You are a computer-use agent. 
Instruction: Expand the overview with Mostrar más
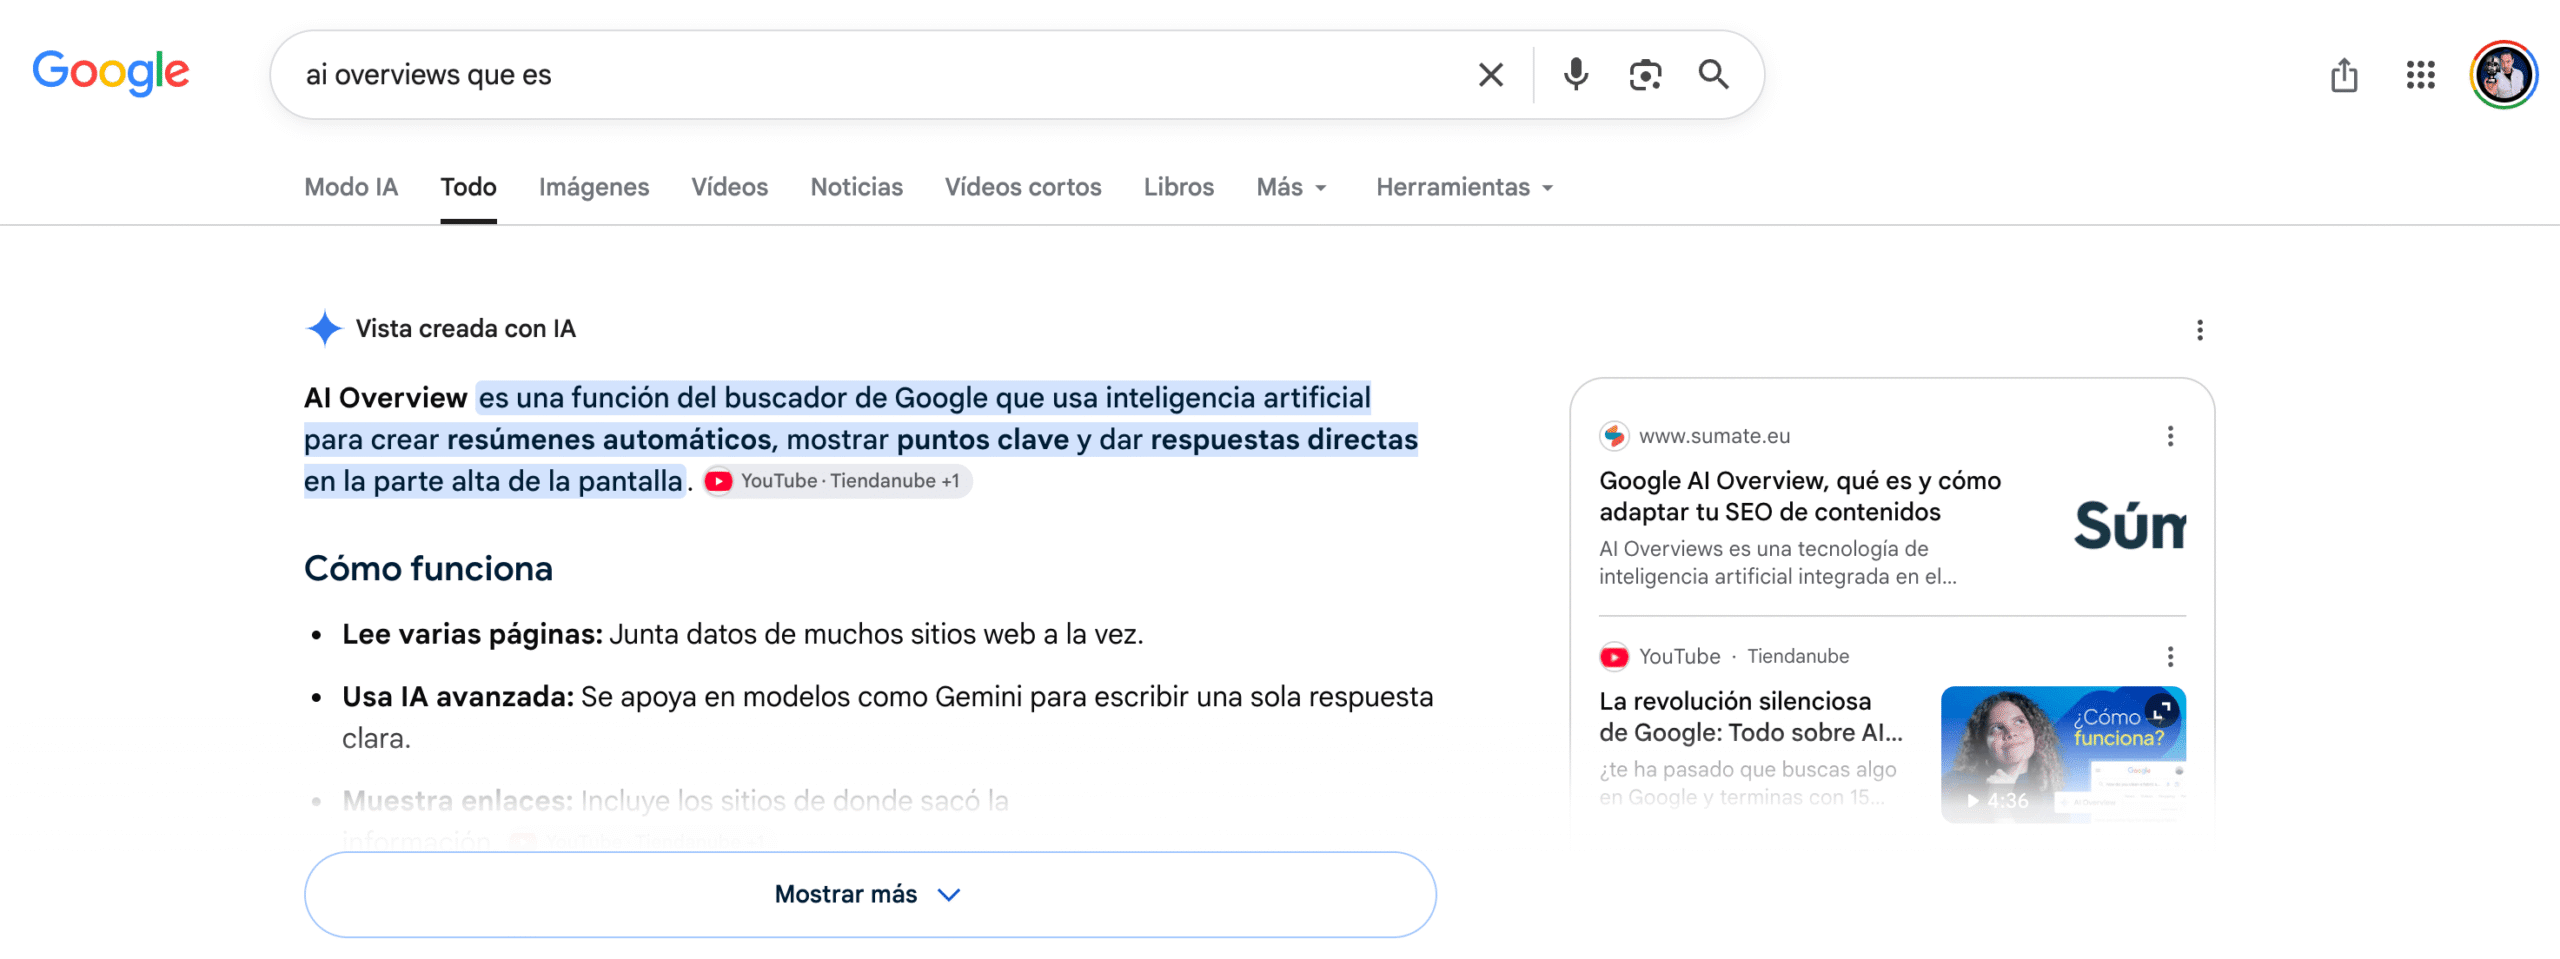pyautogui.click(x=870, y=894)
